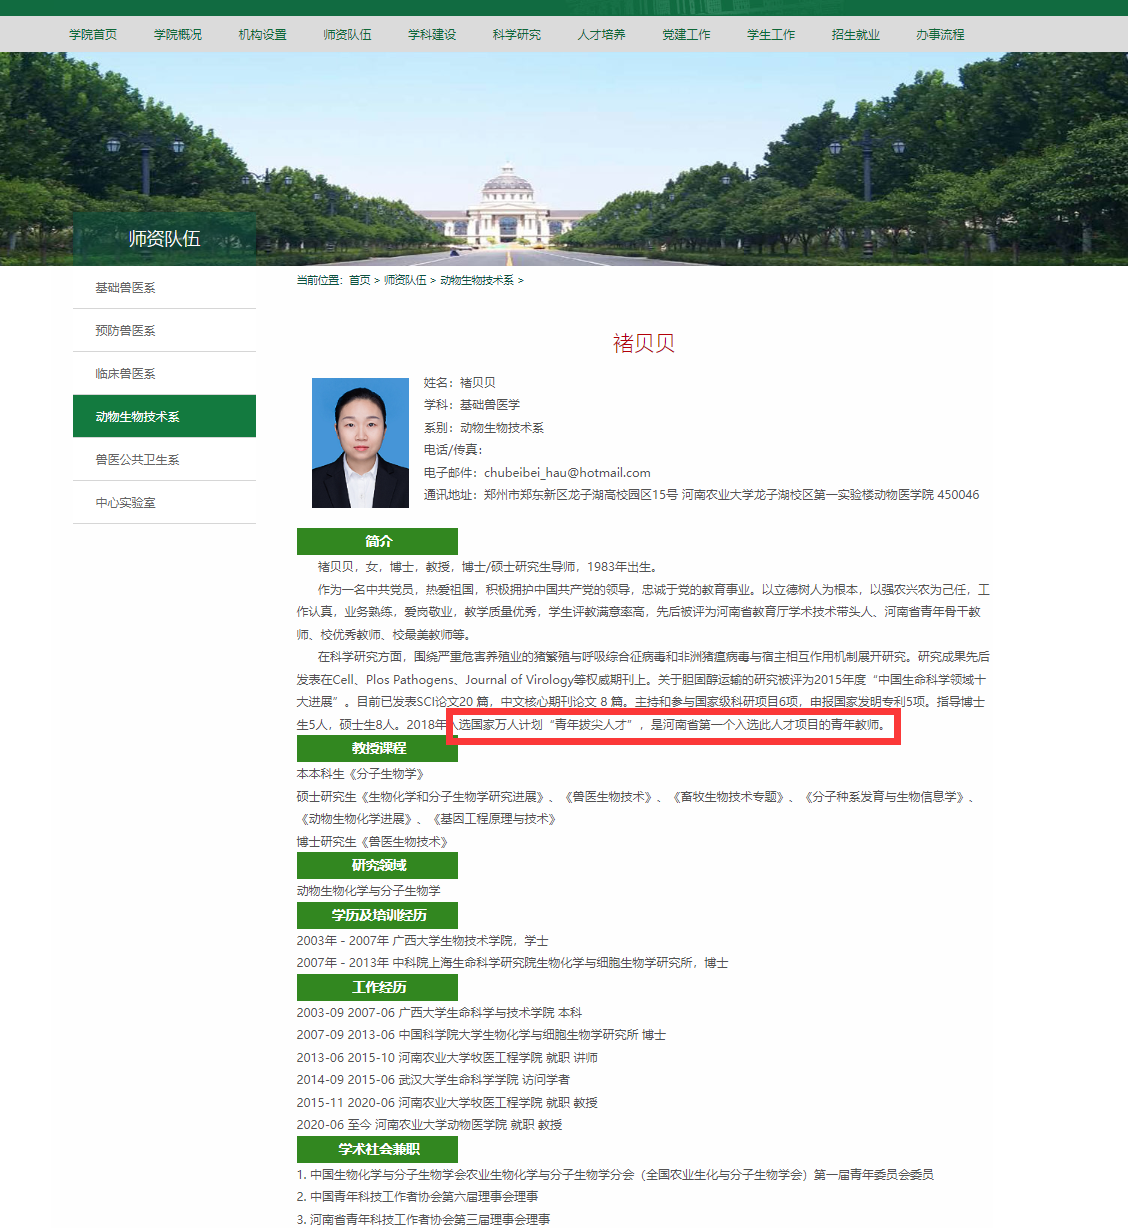
Task: Open 学科建设 navigation item
Action: (432, 34)
